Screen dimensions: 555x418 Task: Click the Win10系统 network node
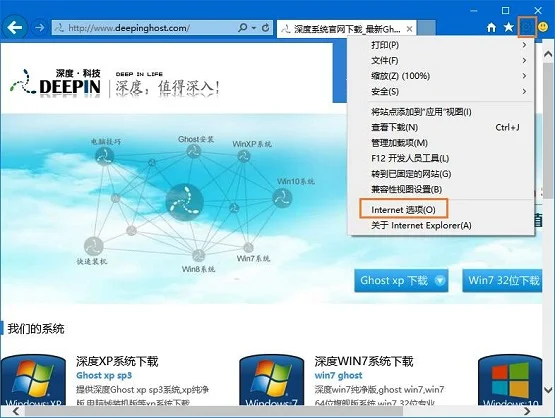[282, 197]
